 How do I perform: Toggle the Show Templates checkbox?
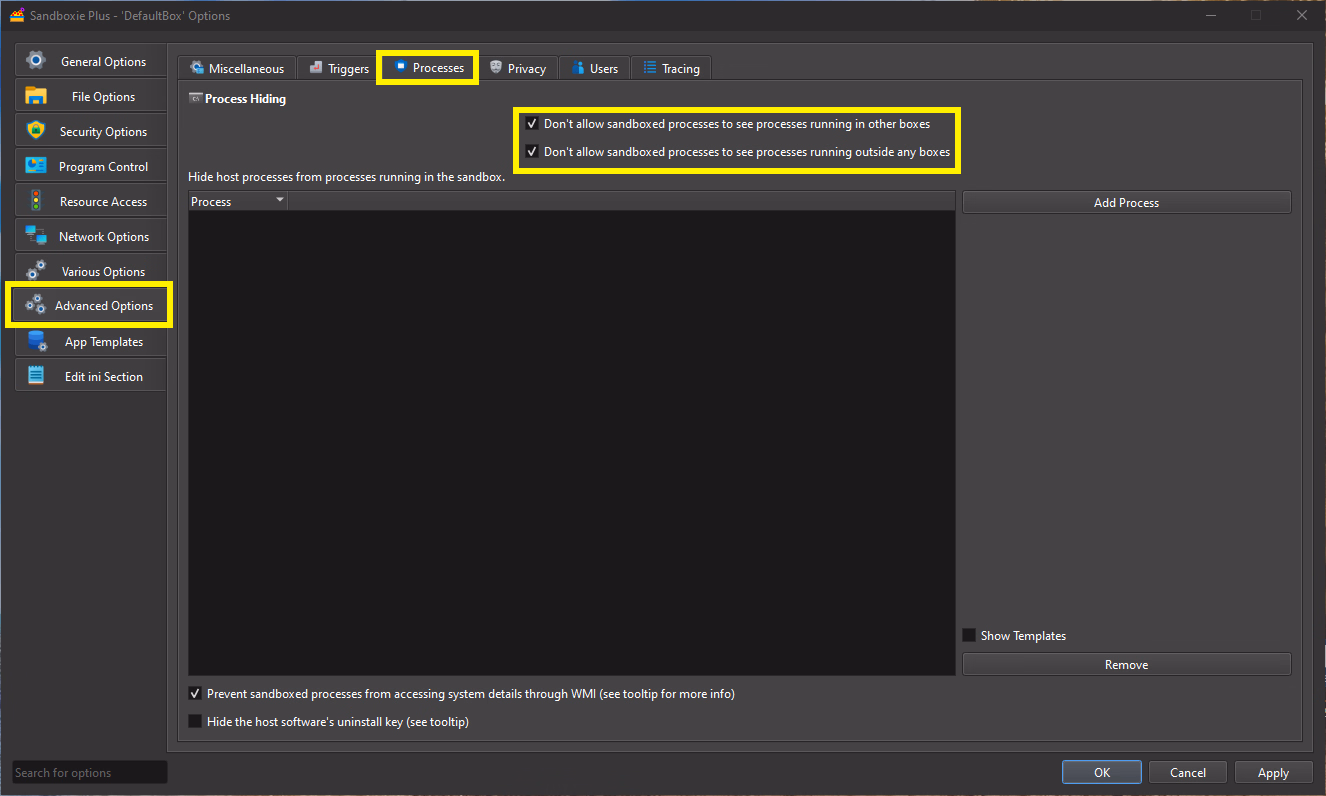click(x=969, y=635)
